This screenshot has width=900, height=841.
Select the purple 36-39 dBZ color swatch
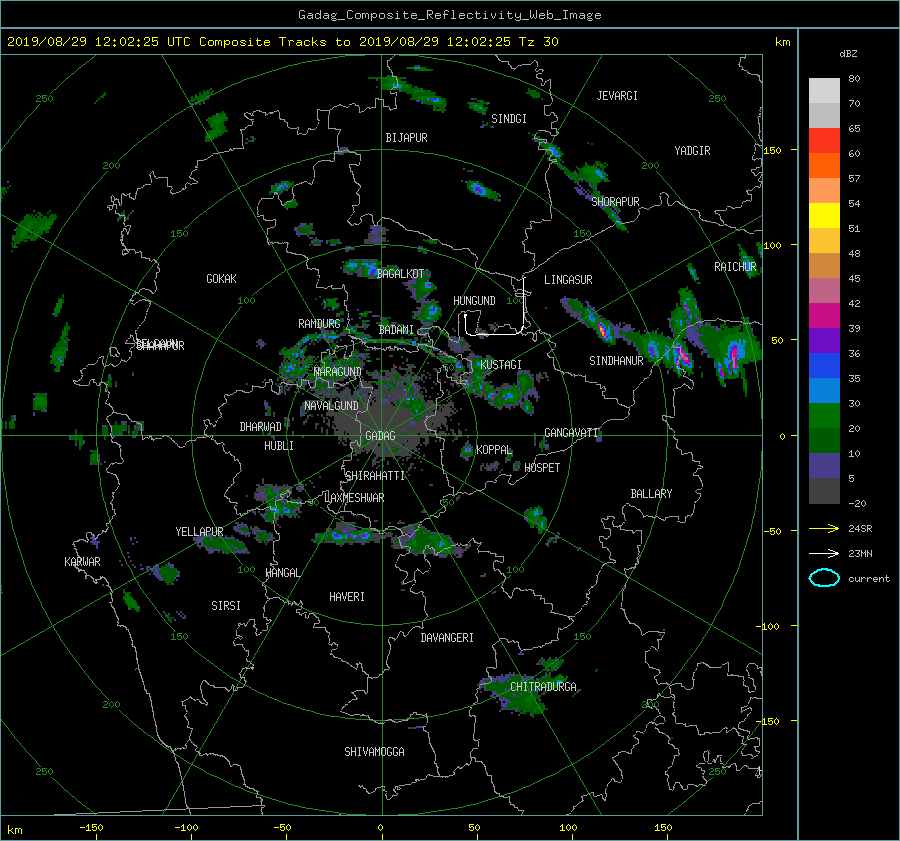[824, 340]
